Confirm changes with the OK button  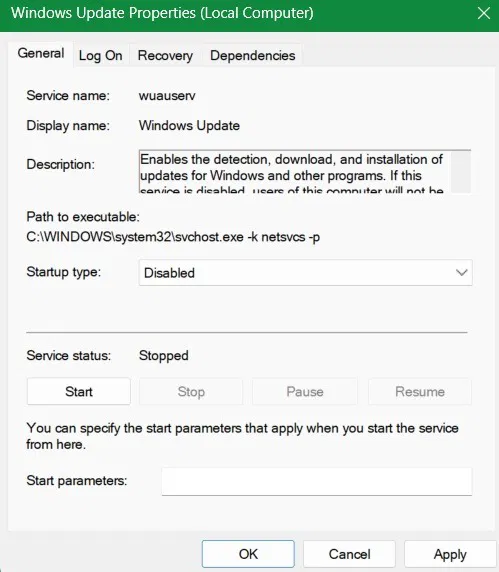248,554
